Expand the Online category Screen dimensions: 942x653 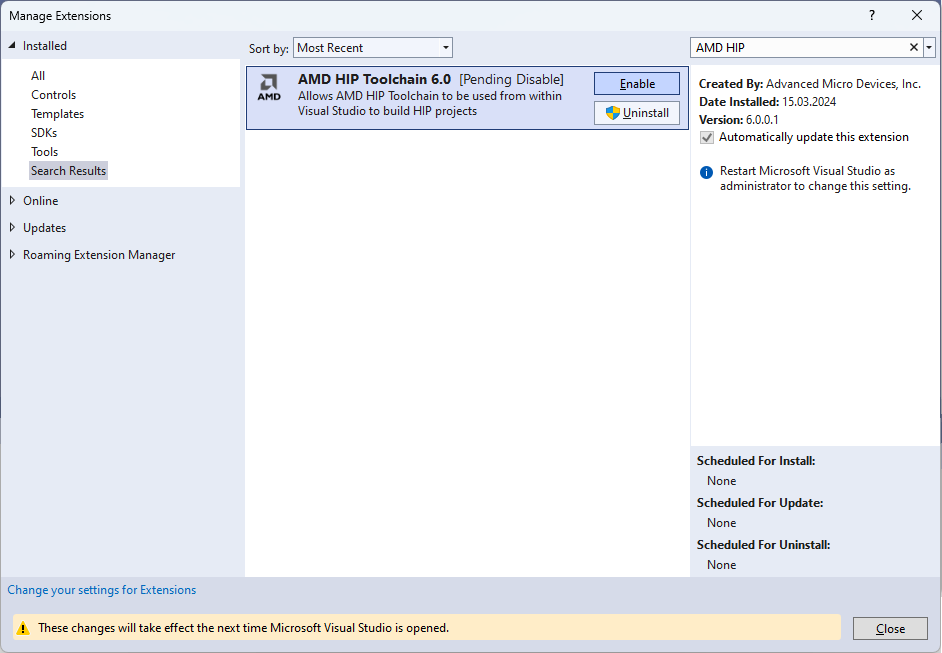tap(13, 200)
